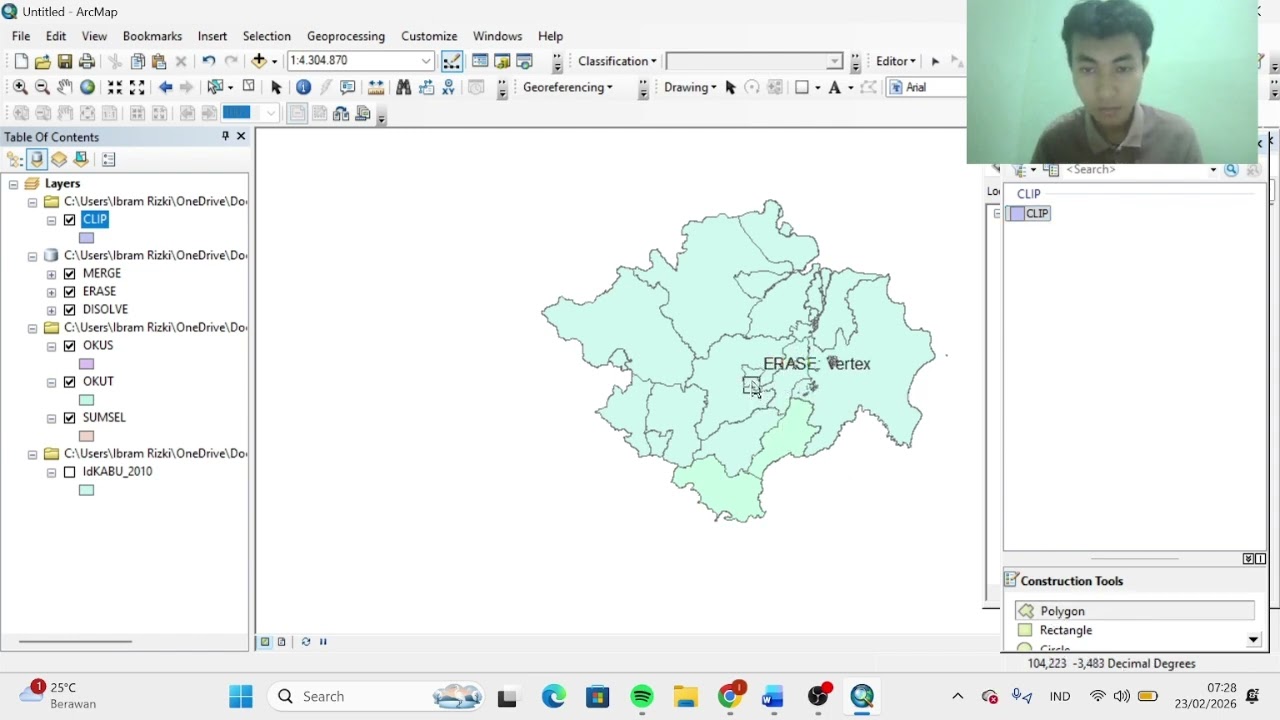The height and width of the screenshot is (720, 1280).
Task: Choose the Select Features tool
Action: pyautogui.click(x=215, y=87)
